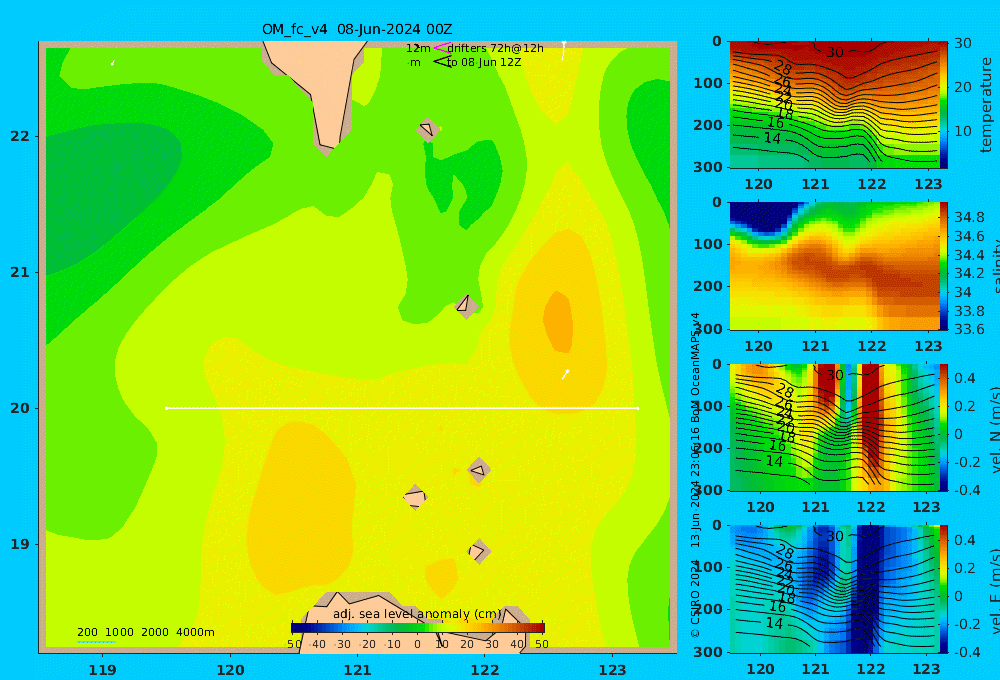
Task: Click western endpoint of the white transect line
Action: 166,408
